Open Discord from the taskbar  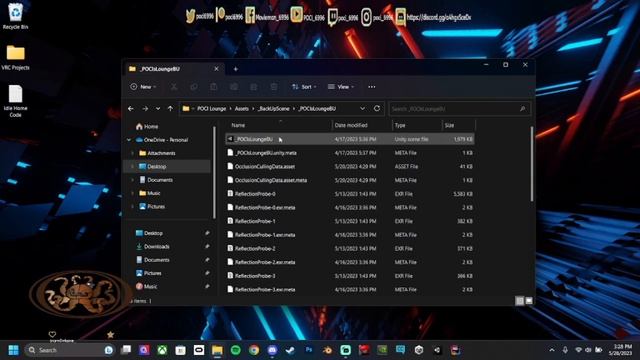coord(272,350)
